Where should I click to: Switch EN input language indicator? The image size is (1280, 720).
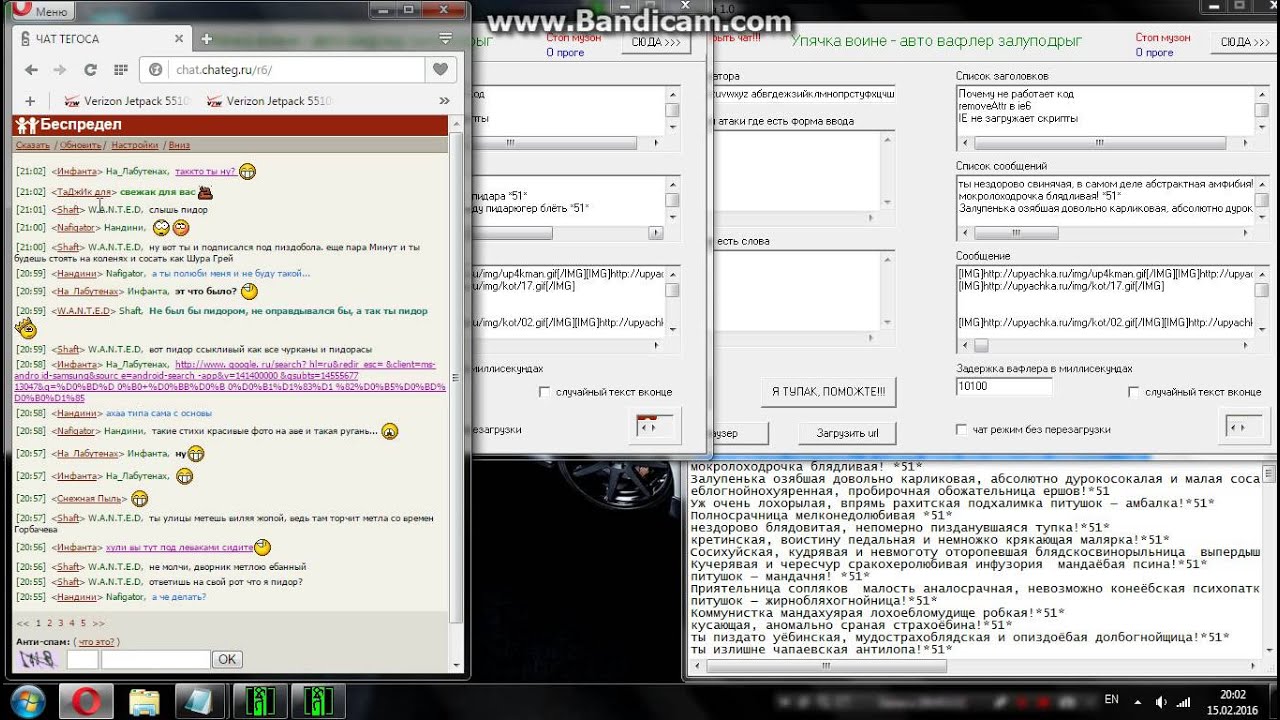1111,700
